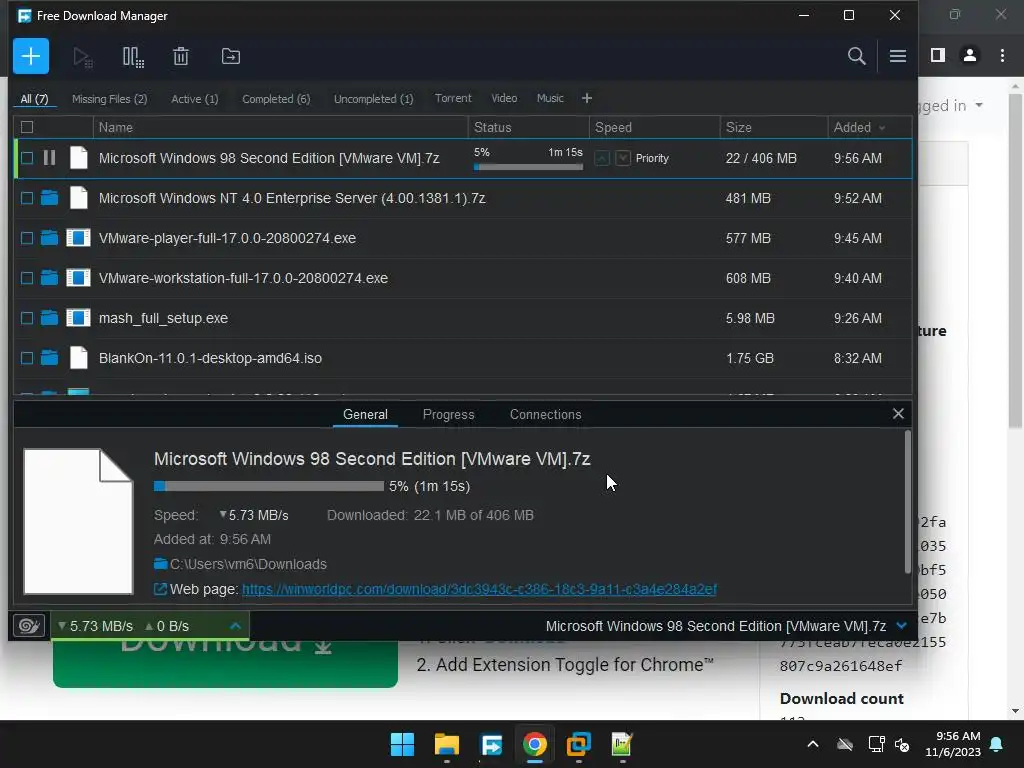Screen dimensions: 1024x768
Task: Raise priority with the up arrow button
Action: click(x=602, y=158)
